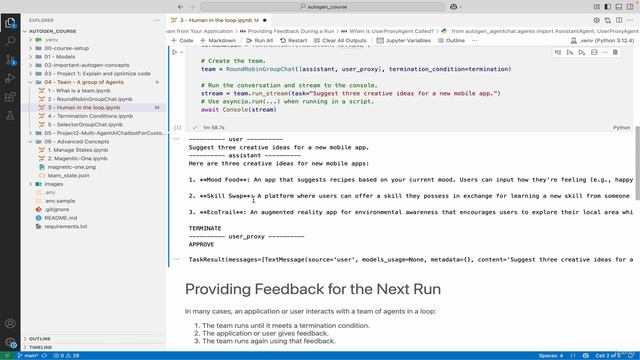Open notebook toolbar overflow ellipsis
640x360 pixels.
(474, 40)
